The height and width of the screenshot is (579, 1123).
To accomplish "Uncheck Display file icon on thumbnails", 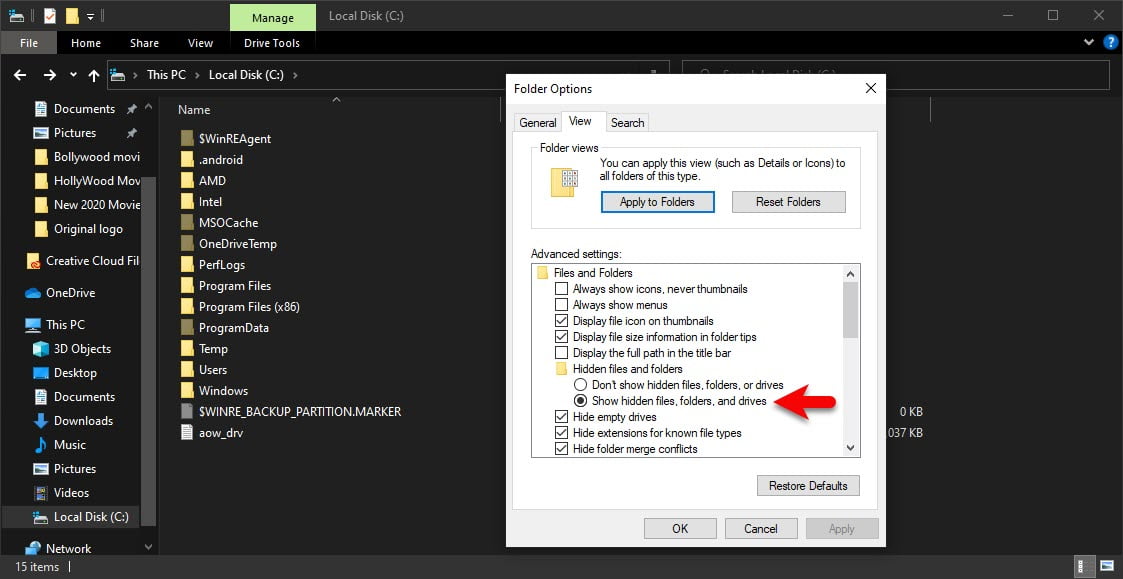I will pyautogui.click(x=562, y=321).
